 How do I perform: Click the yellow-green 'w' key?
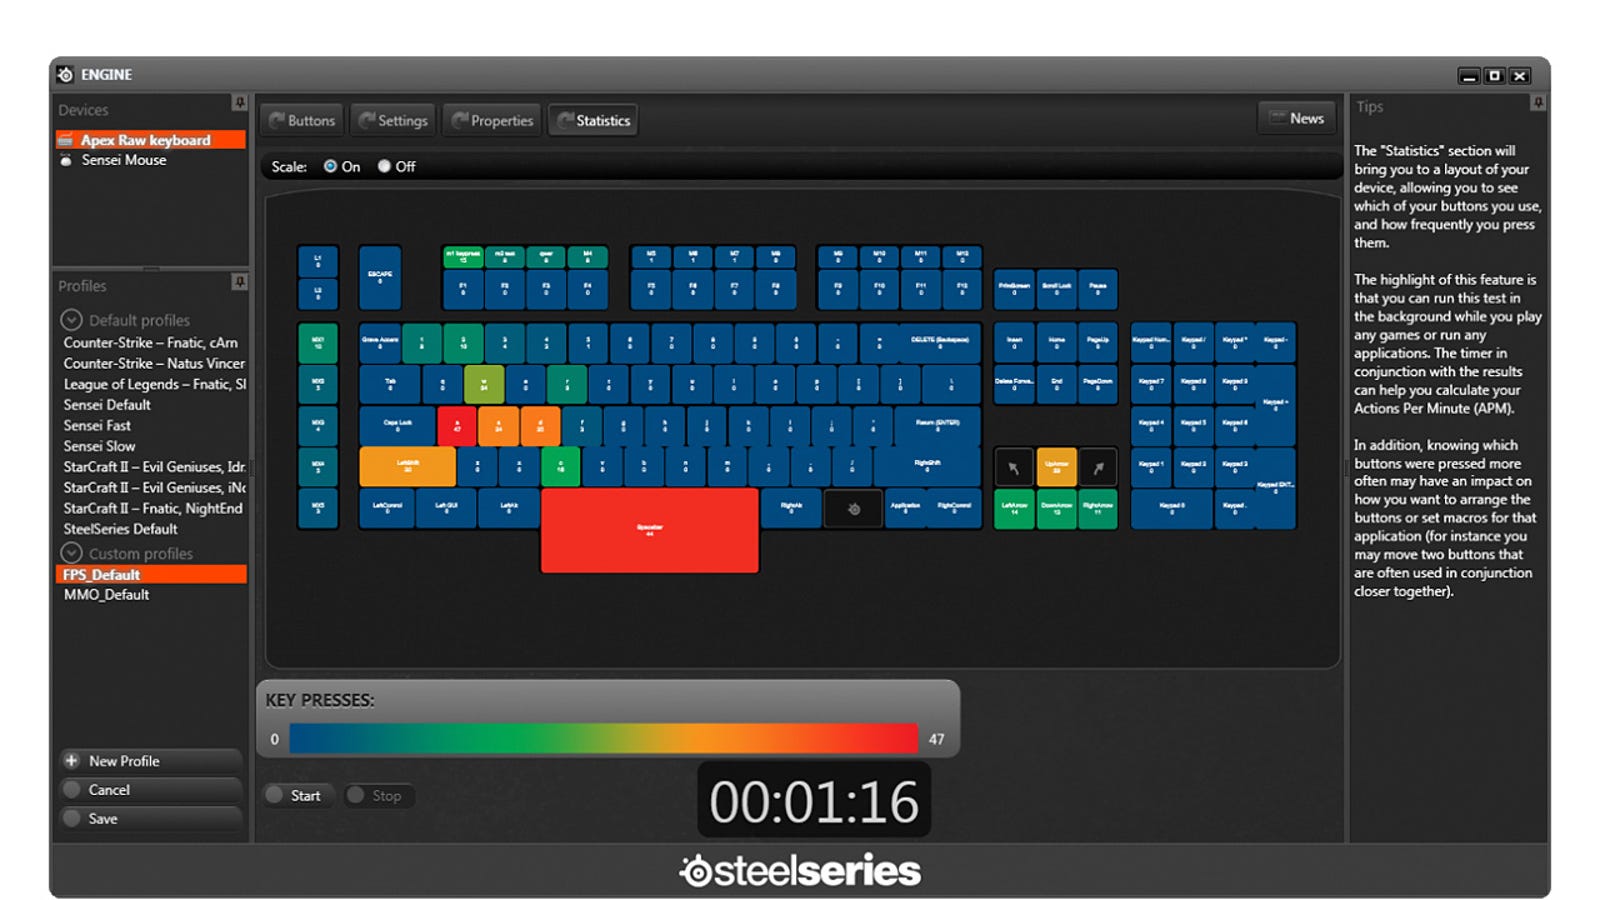point(484,384)
